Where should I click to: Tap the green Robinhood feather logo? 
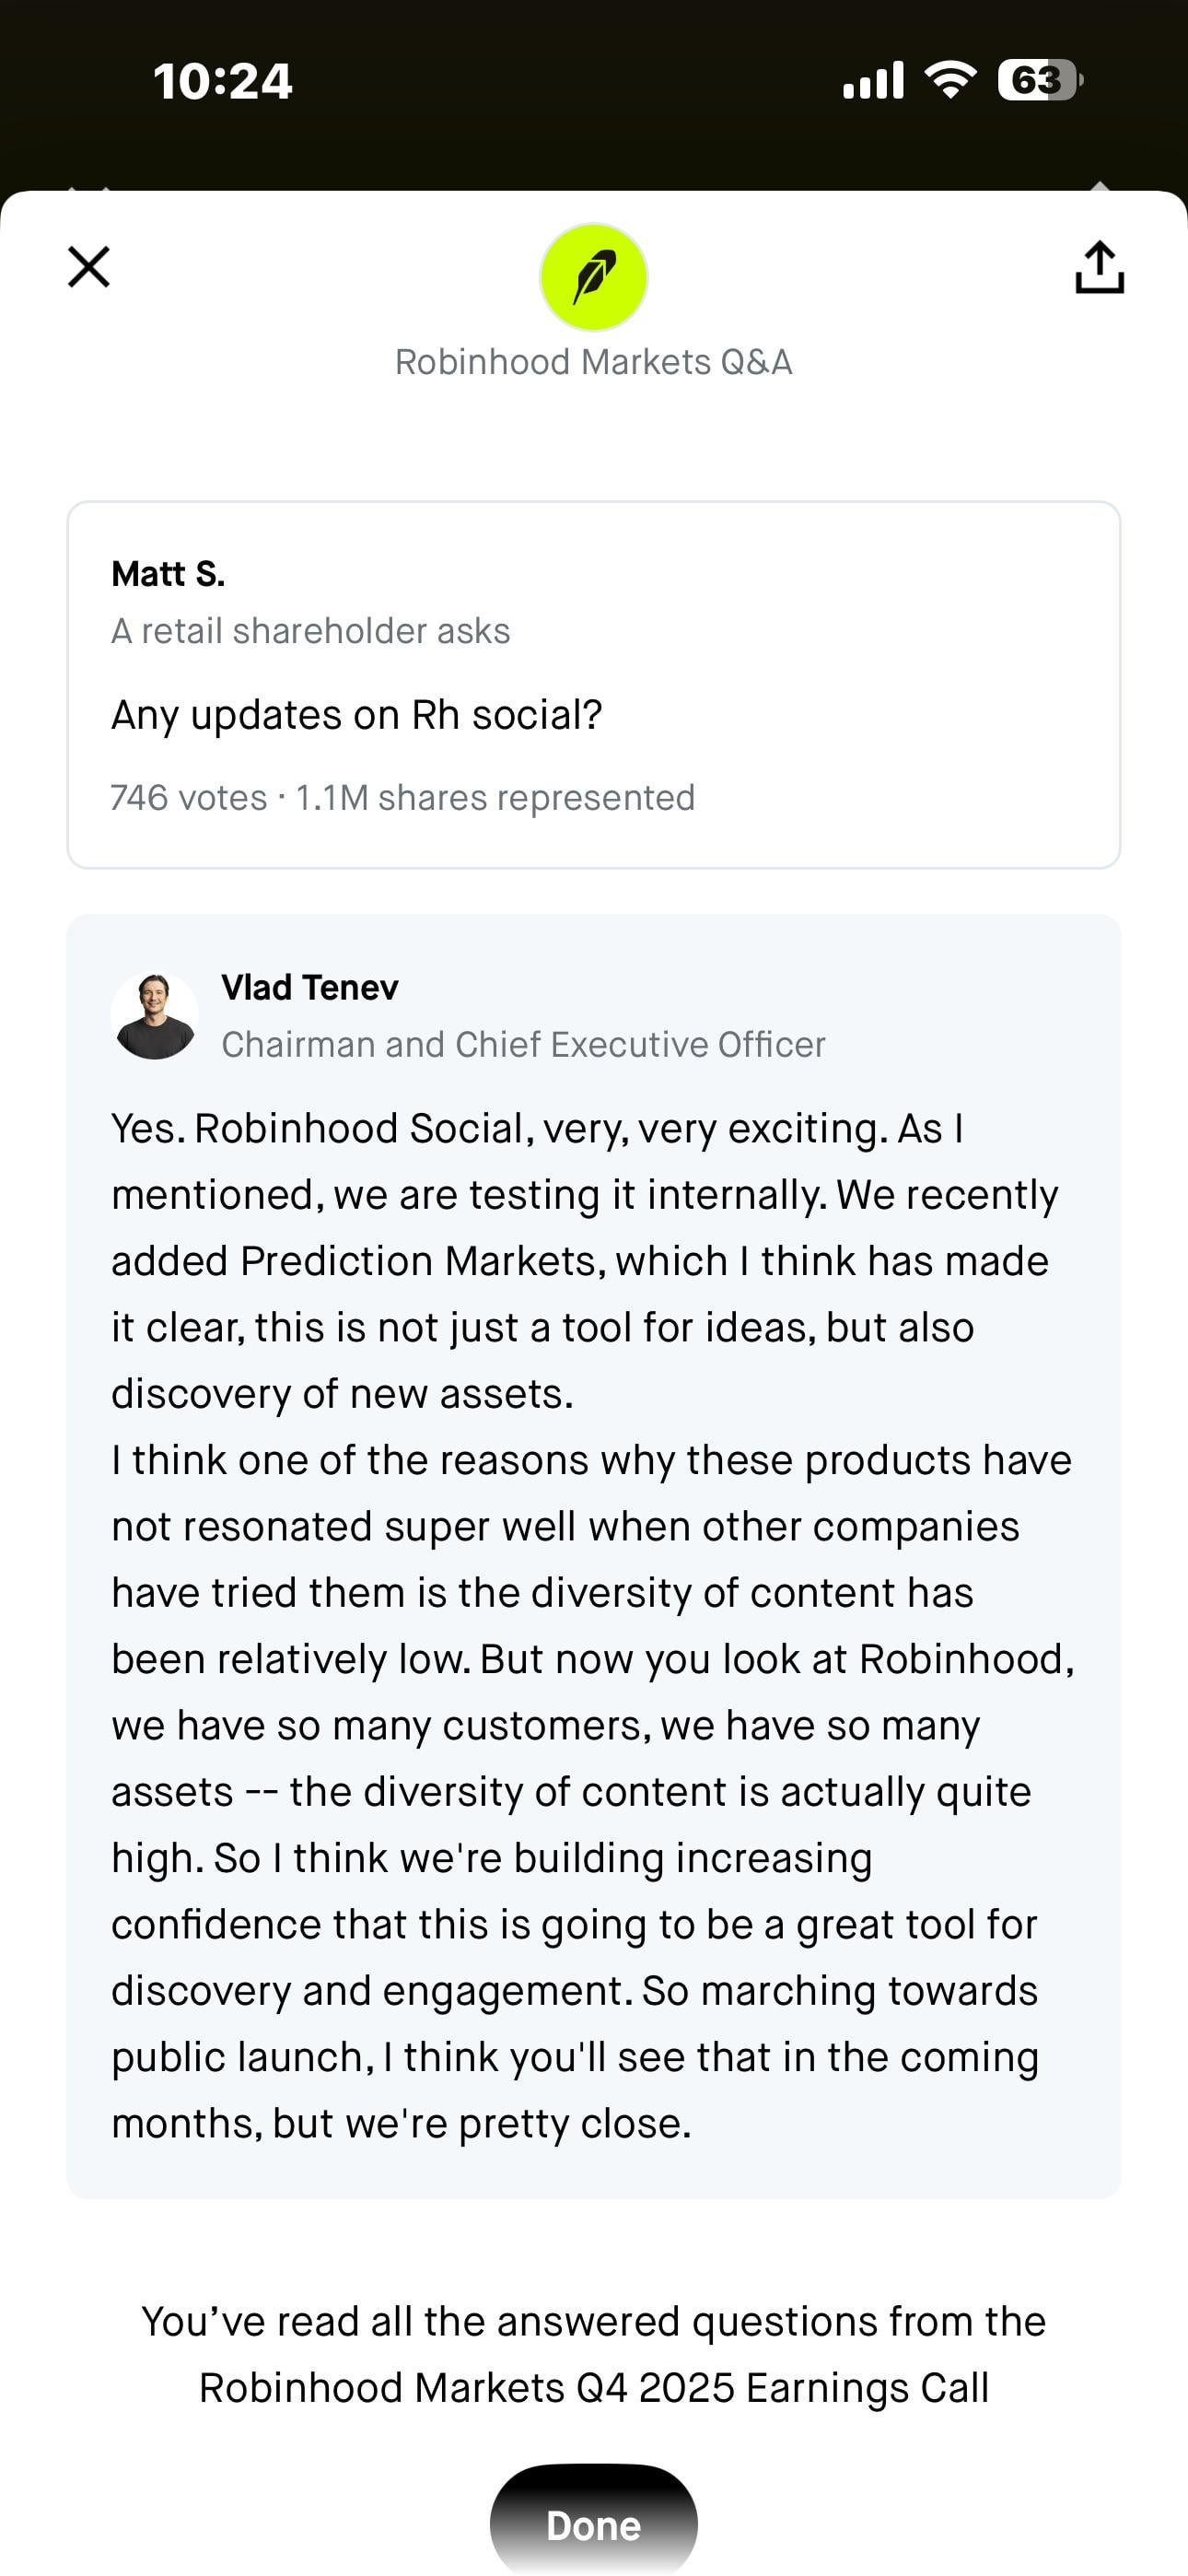point(594,277)
